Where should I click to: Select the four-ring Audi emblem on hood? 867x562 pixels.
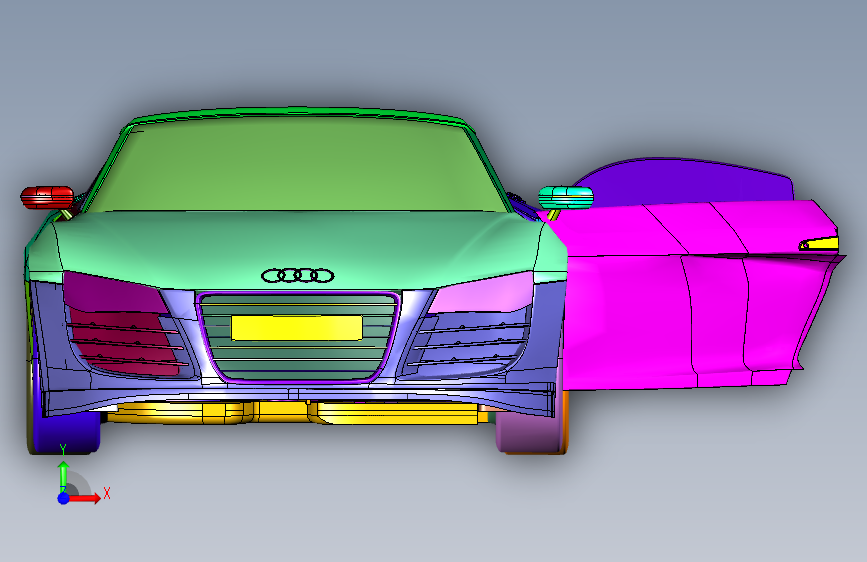pyautogui.click(x=297, y=275)
